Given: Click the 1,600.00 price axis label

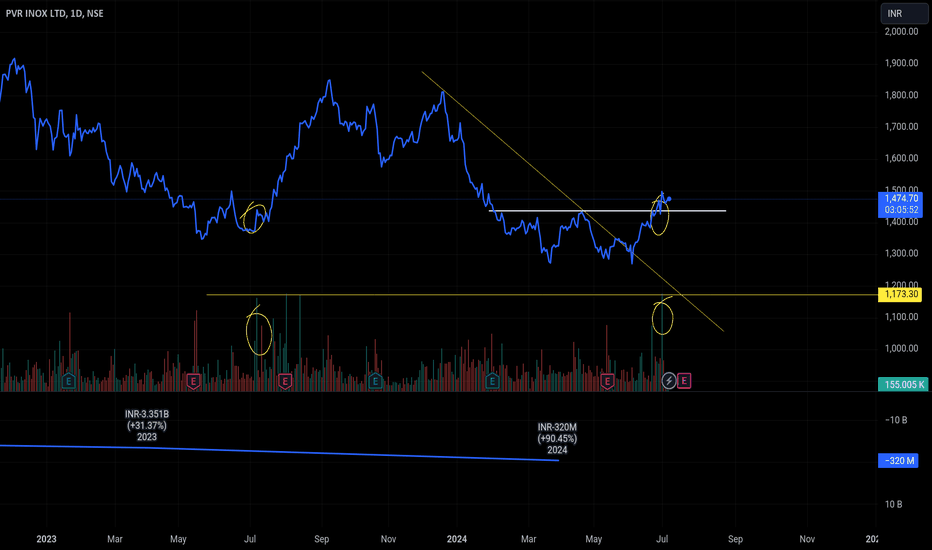Looking at the screenshot, I should [901, 158].
